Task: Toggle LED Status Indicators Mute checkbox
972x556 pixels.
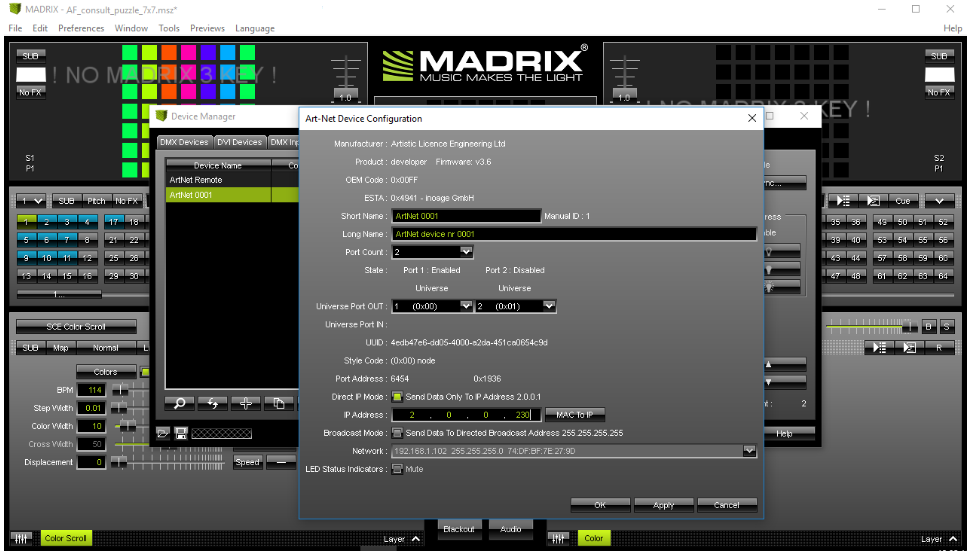Action: 397,469
